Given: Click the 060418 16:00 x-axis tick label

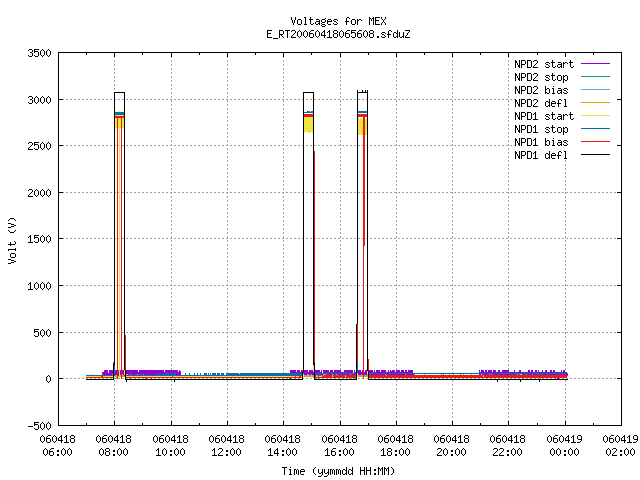Looking at the screenshot, I should pyautogui.click(x=339, y=446).
